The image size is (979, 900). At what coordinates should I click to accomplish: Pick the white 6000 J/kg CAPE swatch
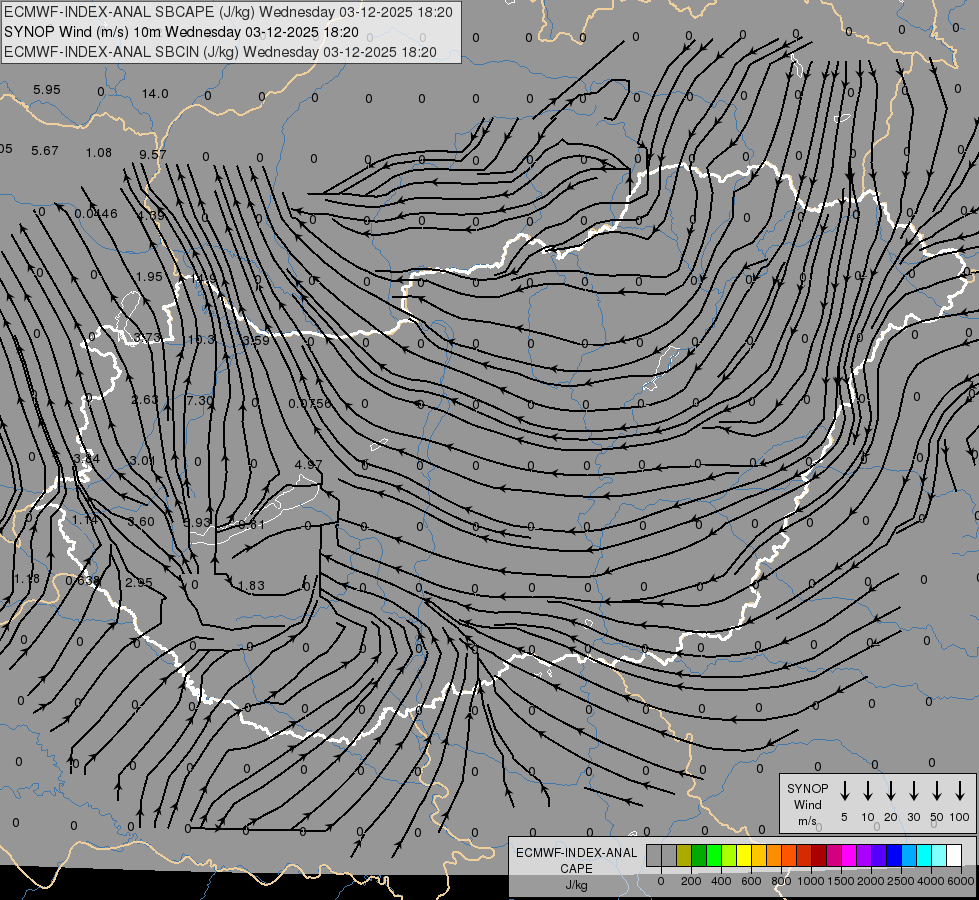tap(953, 855)
